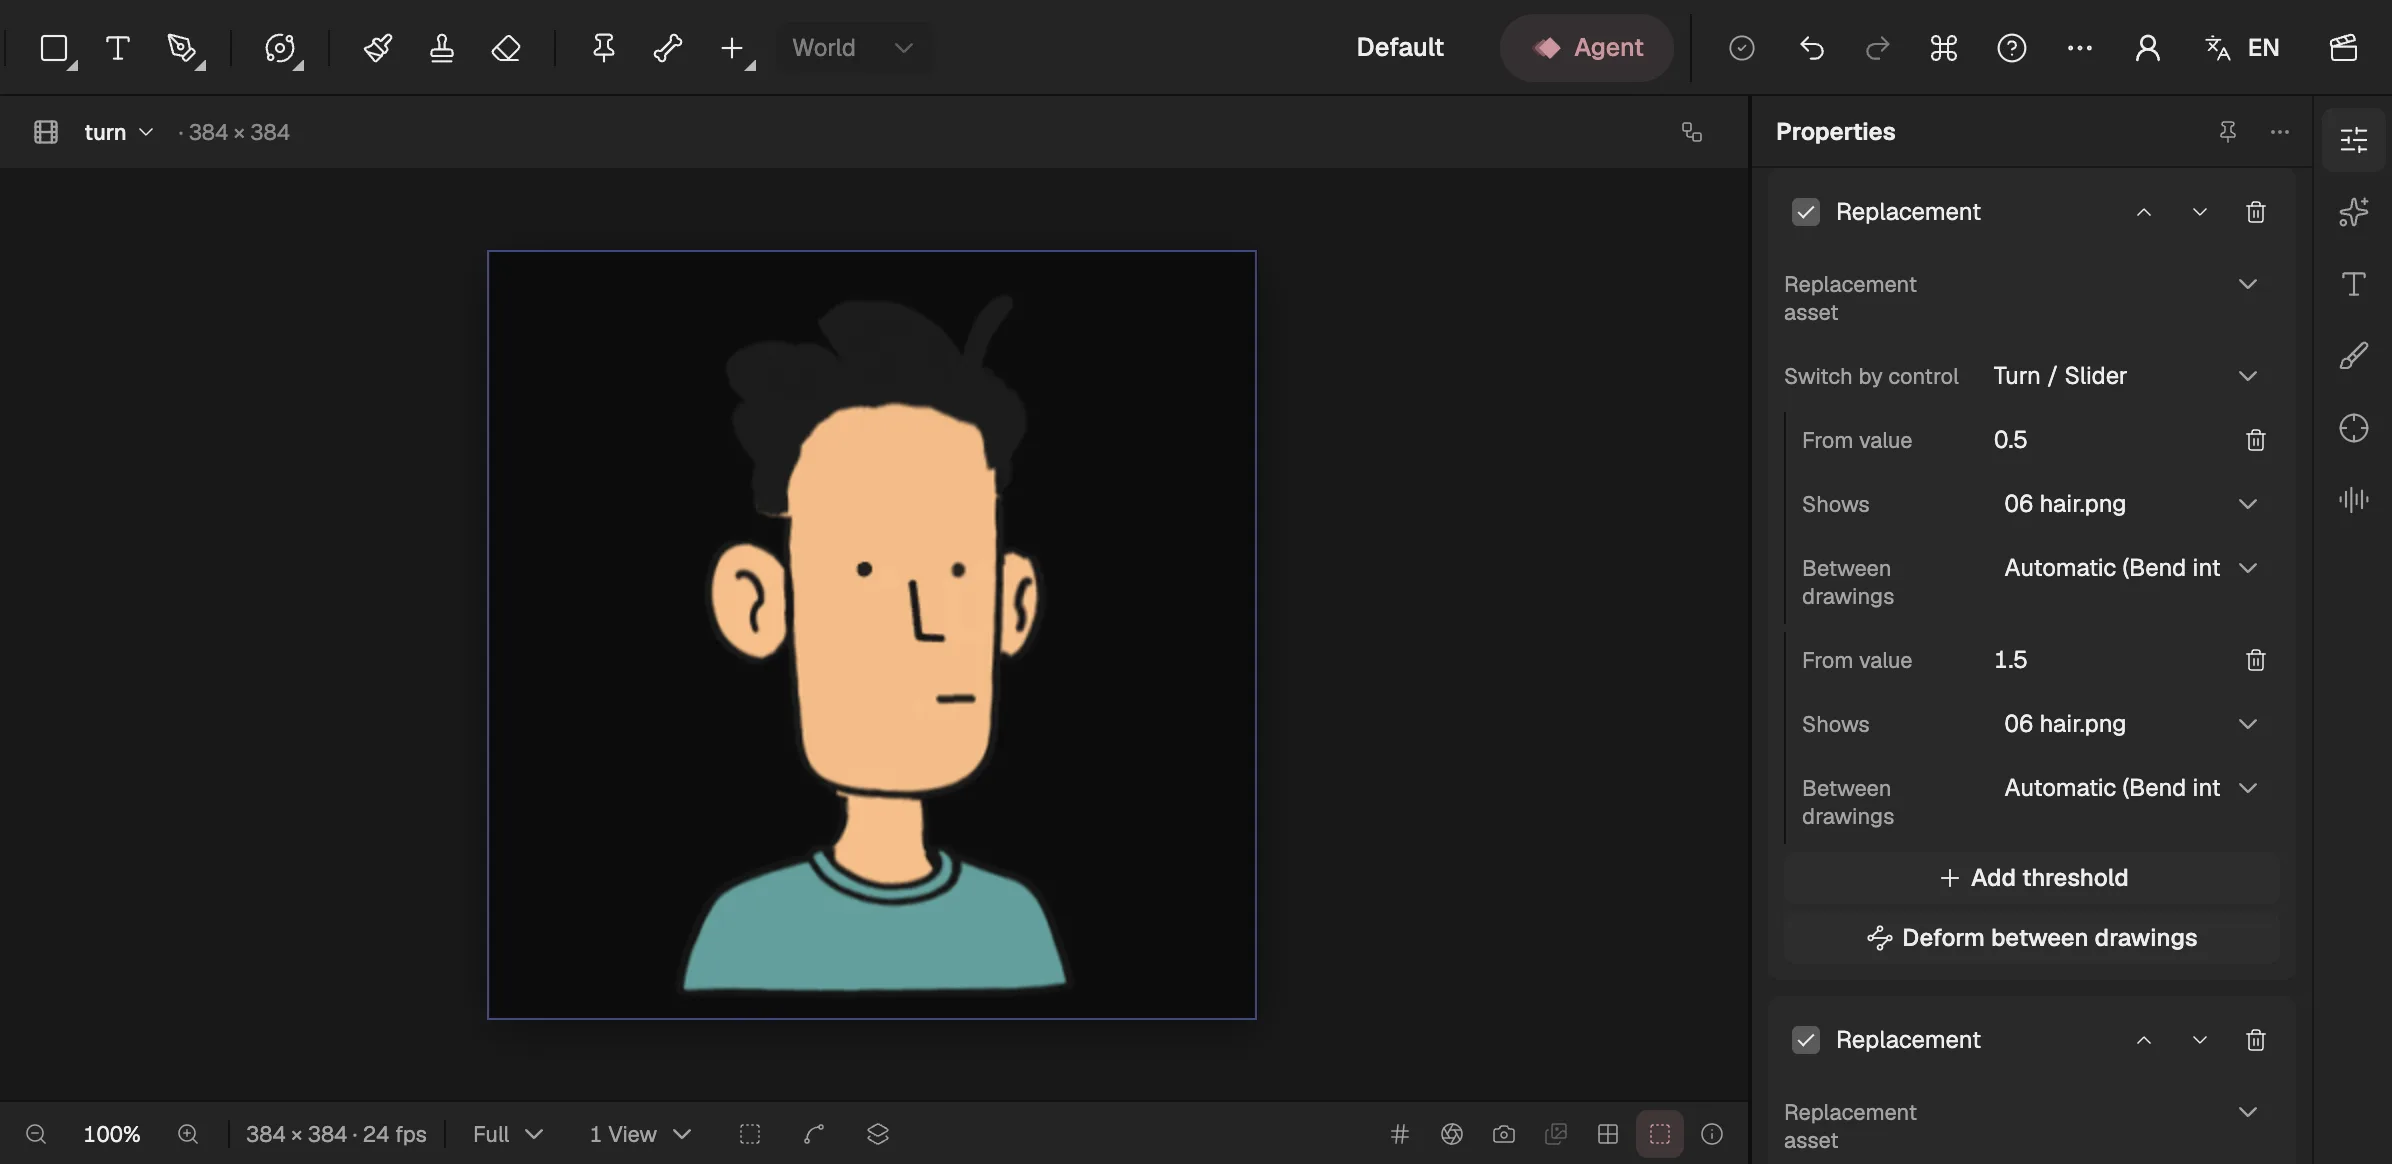This screenshot has height=1164, width=2392.
Task: Select the pin tool in the top toolbar
Action: pos(603,48)
